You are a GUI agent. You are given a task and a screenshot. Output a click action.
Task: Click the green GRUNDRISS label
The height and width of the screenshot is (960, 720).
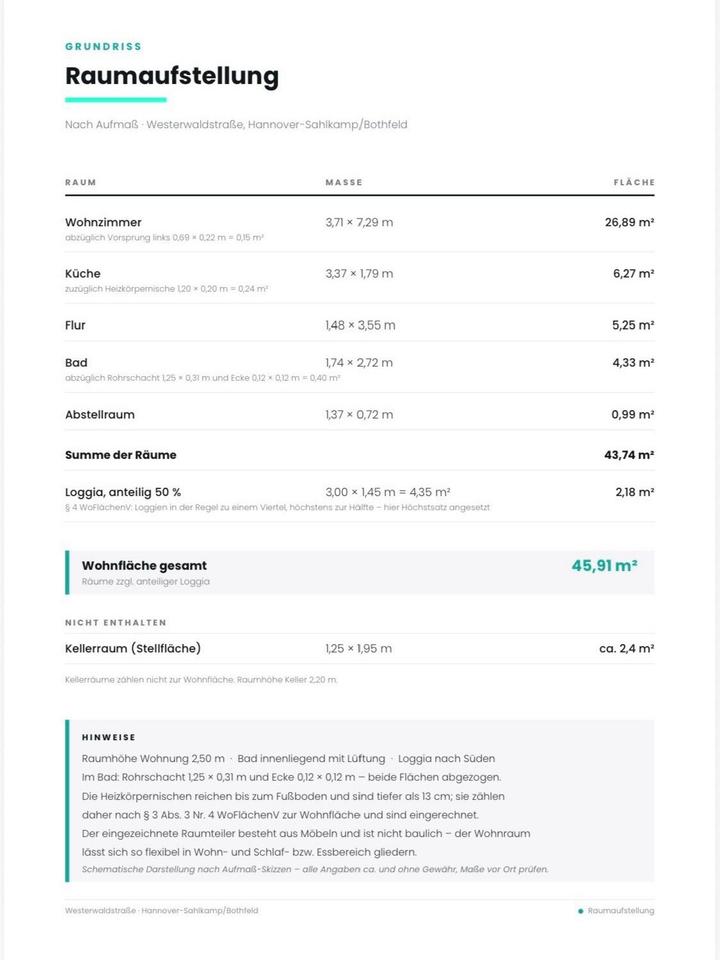[103, 47]
